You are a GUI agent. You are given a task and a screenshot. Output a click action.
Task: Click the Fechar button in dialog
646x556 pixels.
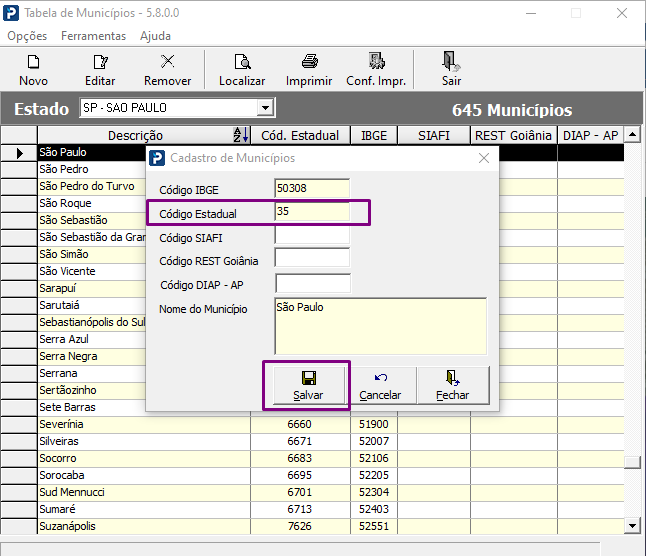[x=452, y=385]
